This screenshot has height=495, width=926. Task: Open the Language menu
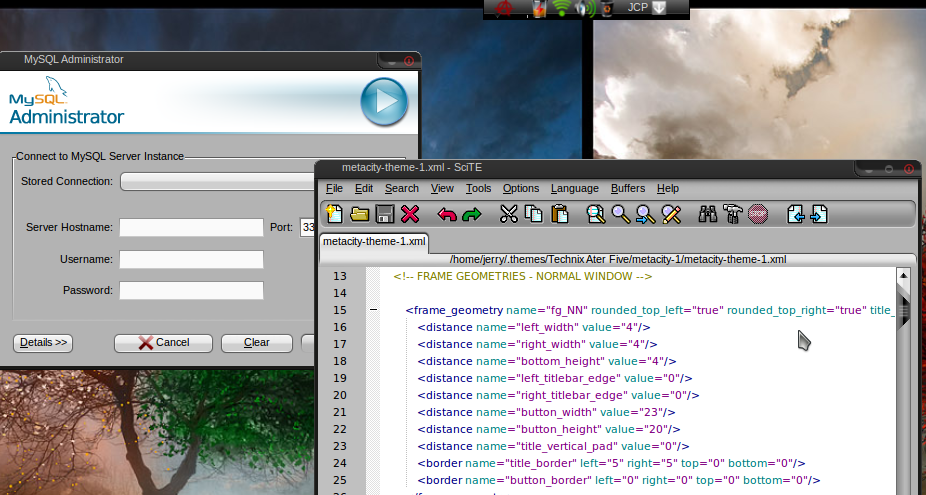pos(575,188)
